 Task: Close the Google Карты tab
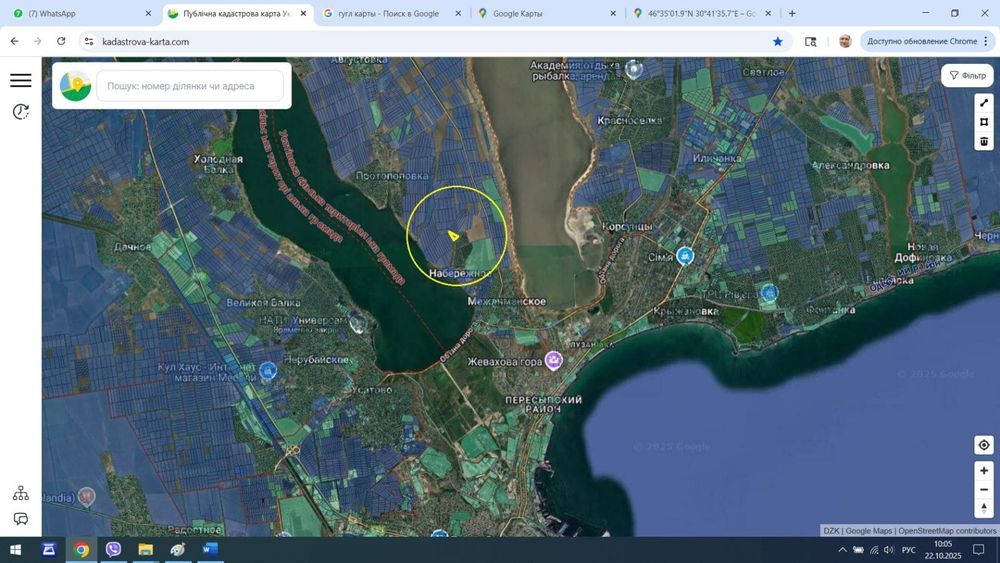coord(613,13)
